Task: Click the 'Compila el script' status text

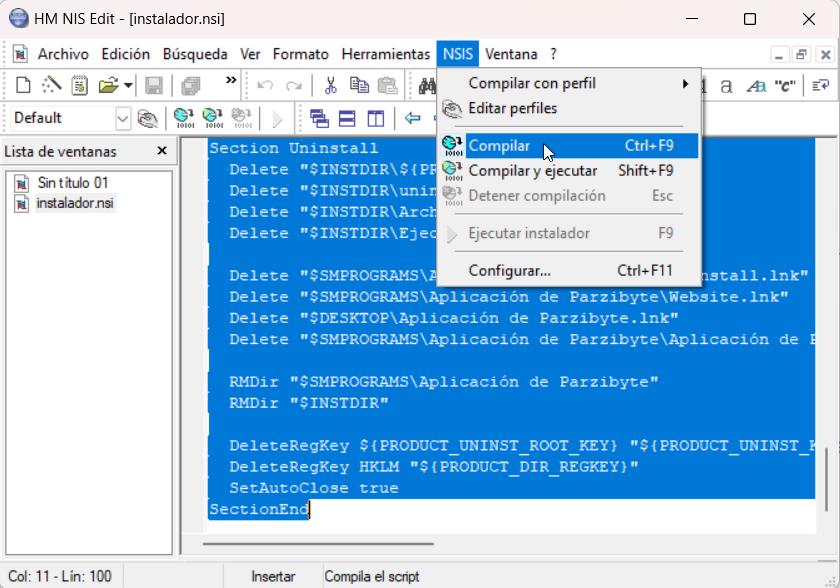Action: point(372,577)
